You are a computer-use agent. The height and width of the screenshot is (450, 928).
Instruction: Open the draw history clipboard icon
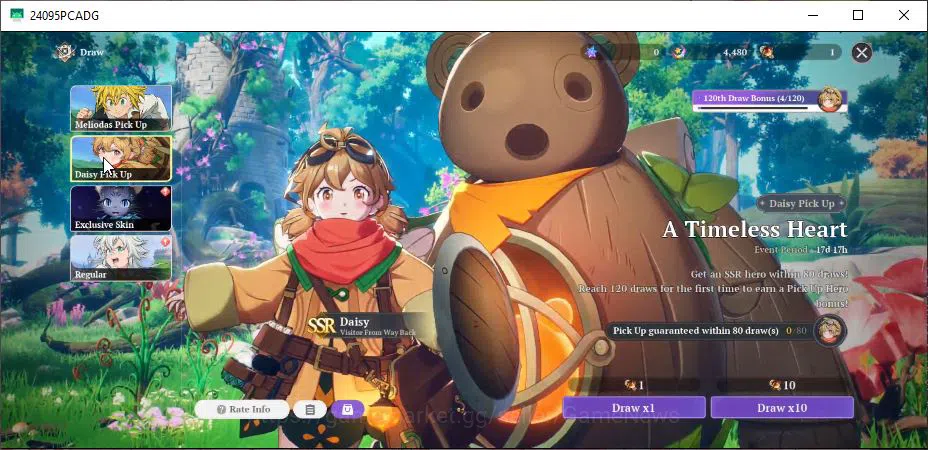pos(310,409)
